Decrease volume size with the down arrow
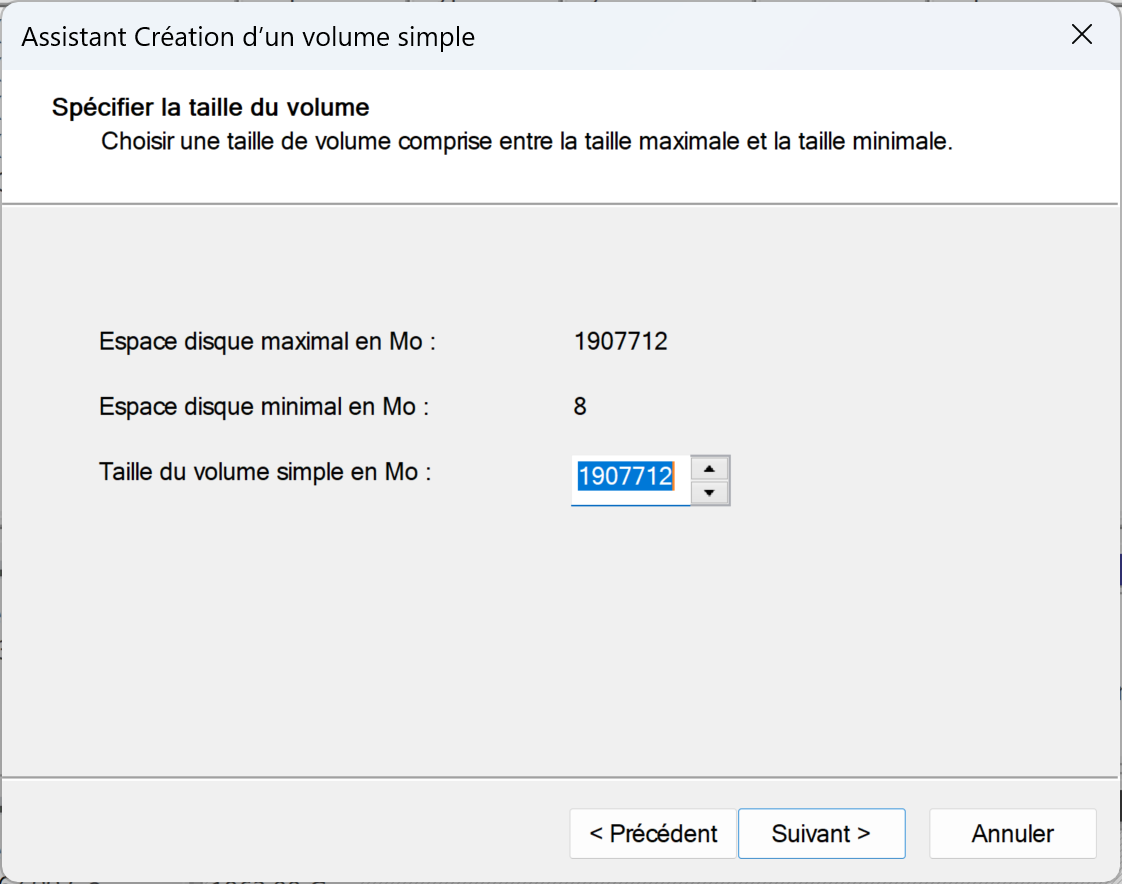The height and width of the screenshot is (884, 1122). [709, 492]
